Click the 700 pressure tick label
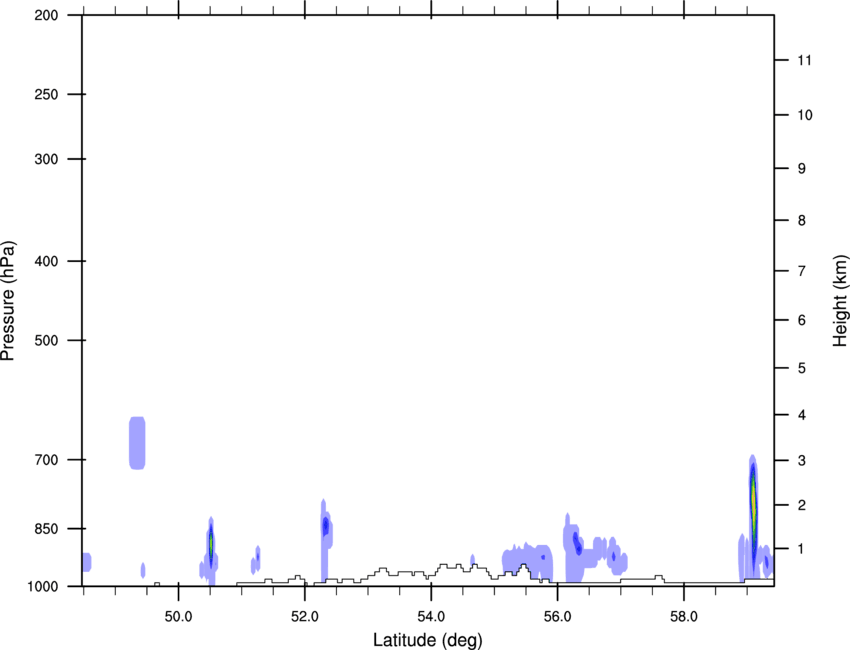The width and height of the screenshot is (850, 650). coord(46,460)
